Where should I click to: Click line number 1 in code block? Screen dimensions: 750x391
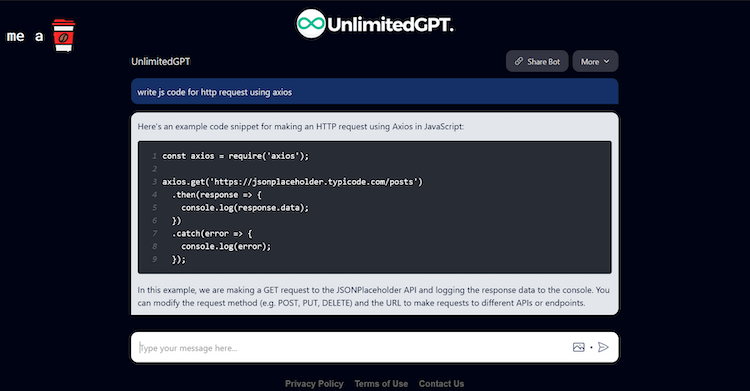pos(154,156)
